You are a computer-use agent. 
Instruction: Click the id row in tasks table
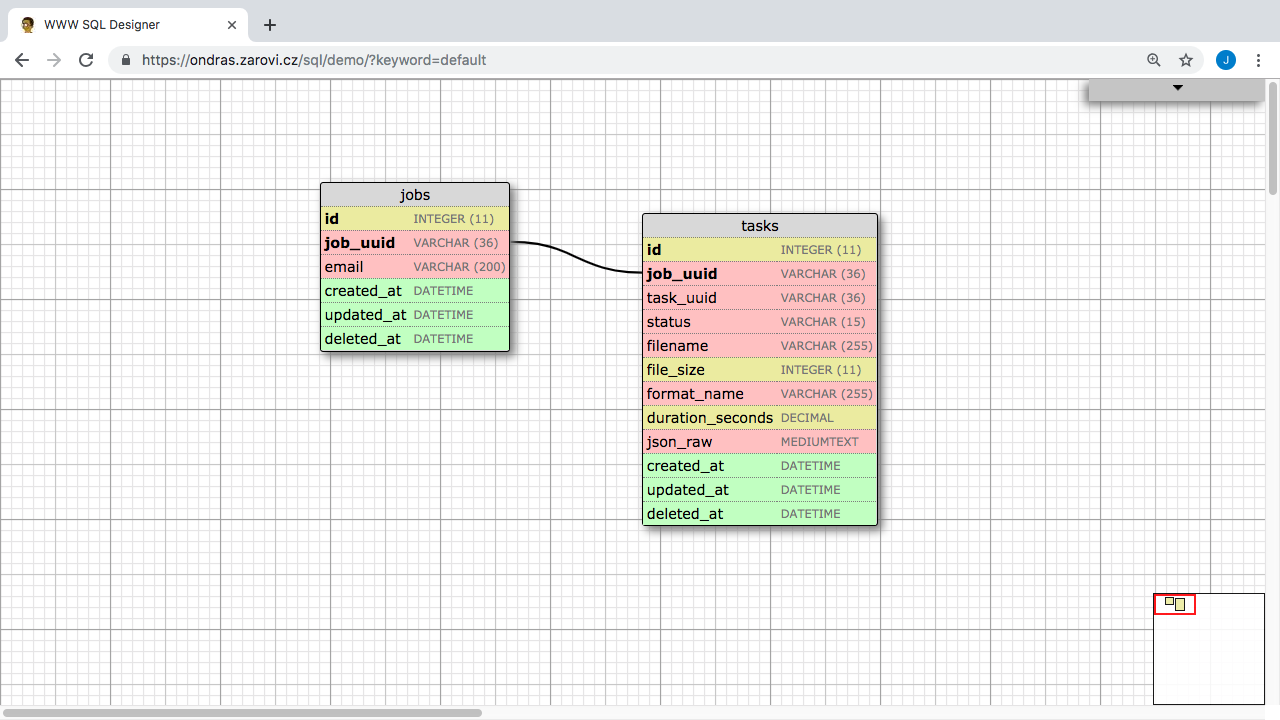click(x=760, y=249)
